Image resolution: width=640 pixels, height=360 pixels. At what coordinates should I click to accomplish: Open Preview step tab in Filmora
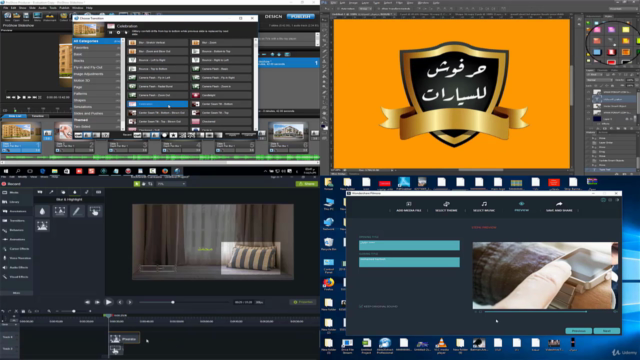522,207
